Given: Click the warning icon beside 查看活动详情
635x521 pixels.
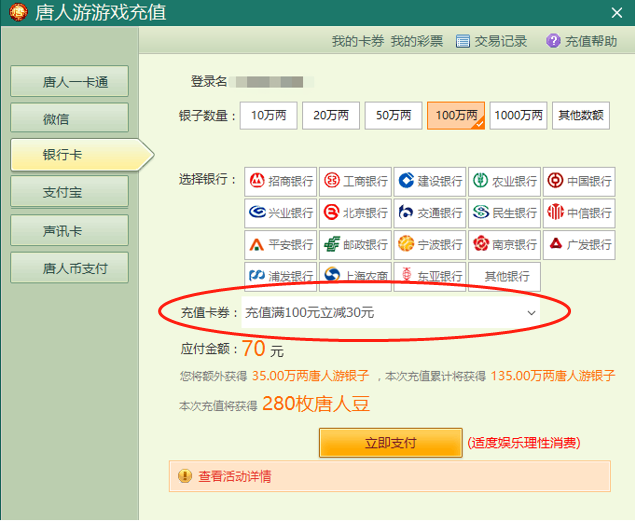Looking at the screenshot, I should click(x=184, y=476).
